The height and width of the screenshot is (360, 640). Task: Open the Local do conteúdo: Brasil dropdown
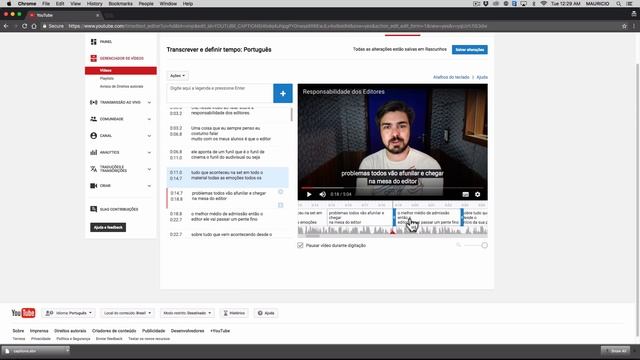127,313
